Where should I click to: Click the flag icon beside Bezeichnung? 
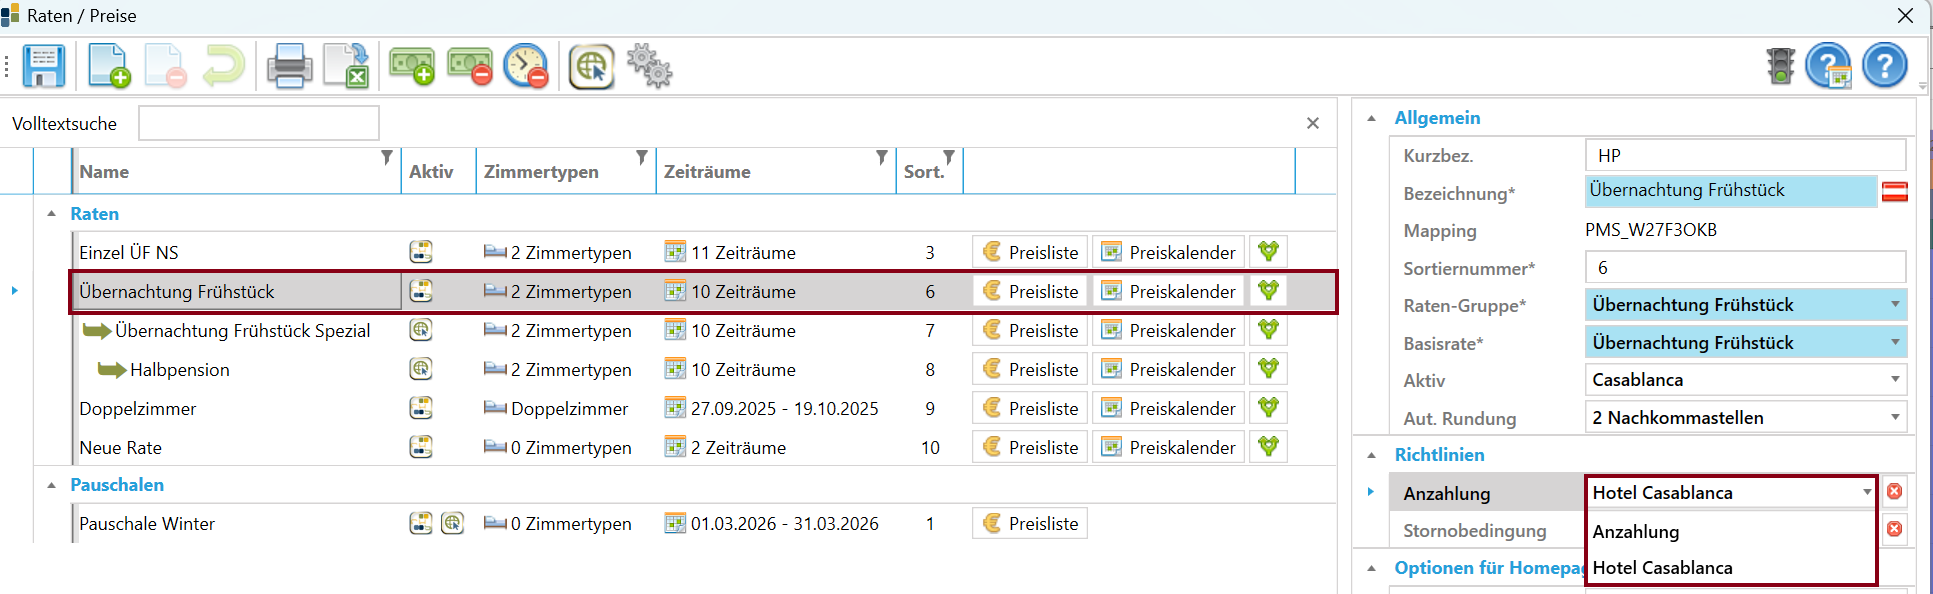coord(1895,192)
